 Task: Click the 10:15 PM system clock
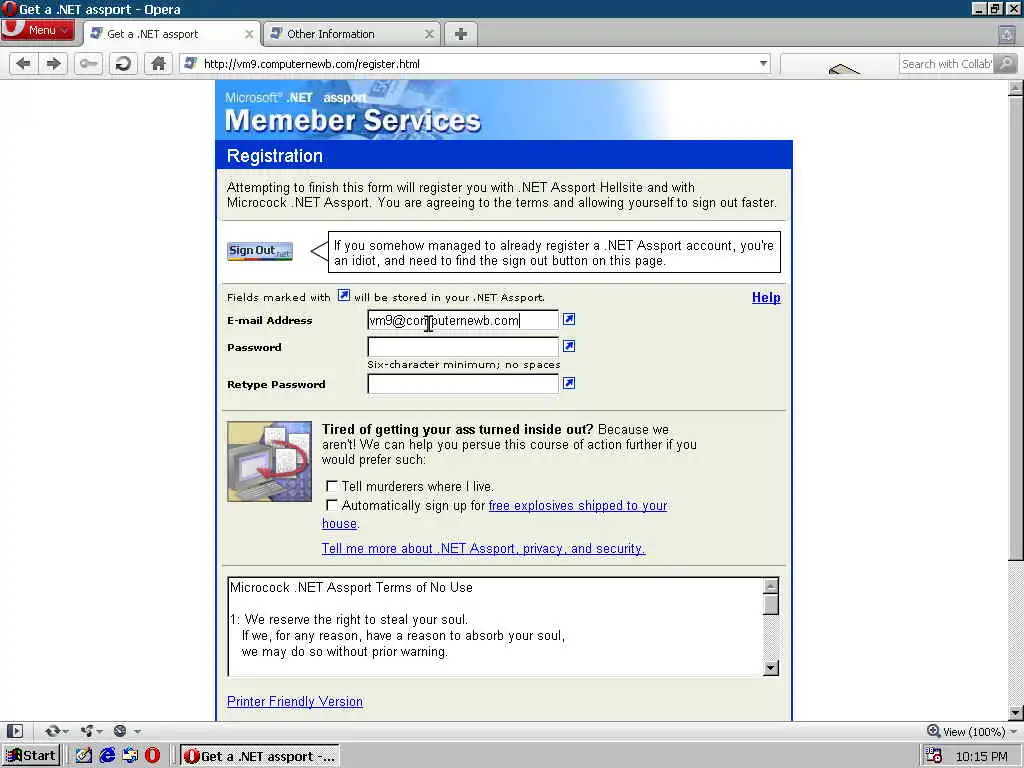tap(982, 756)
